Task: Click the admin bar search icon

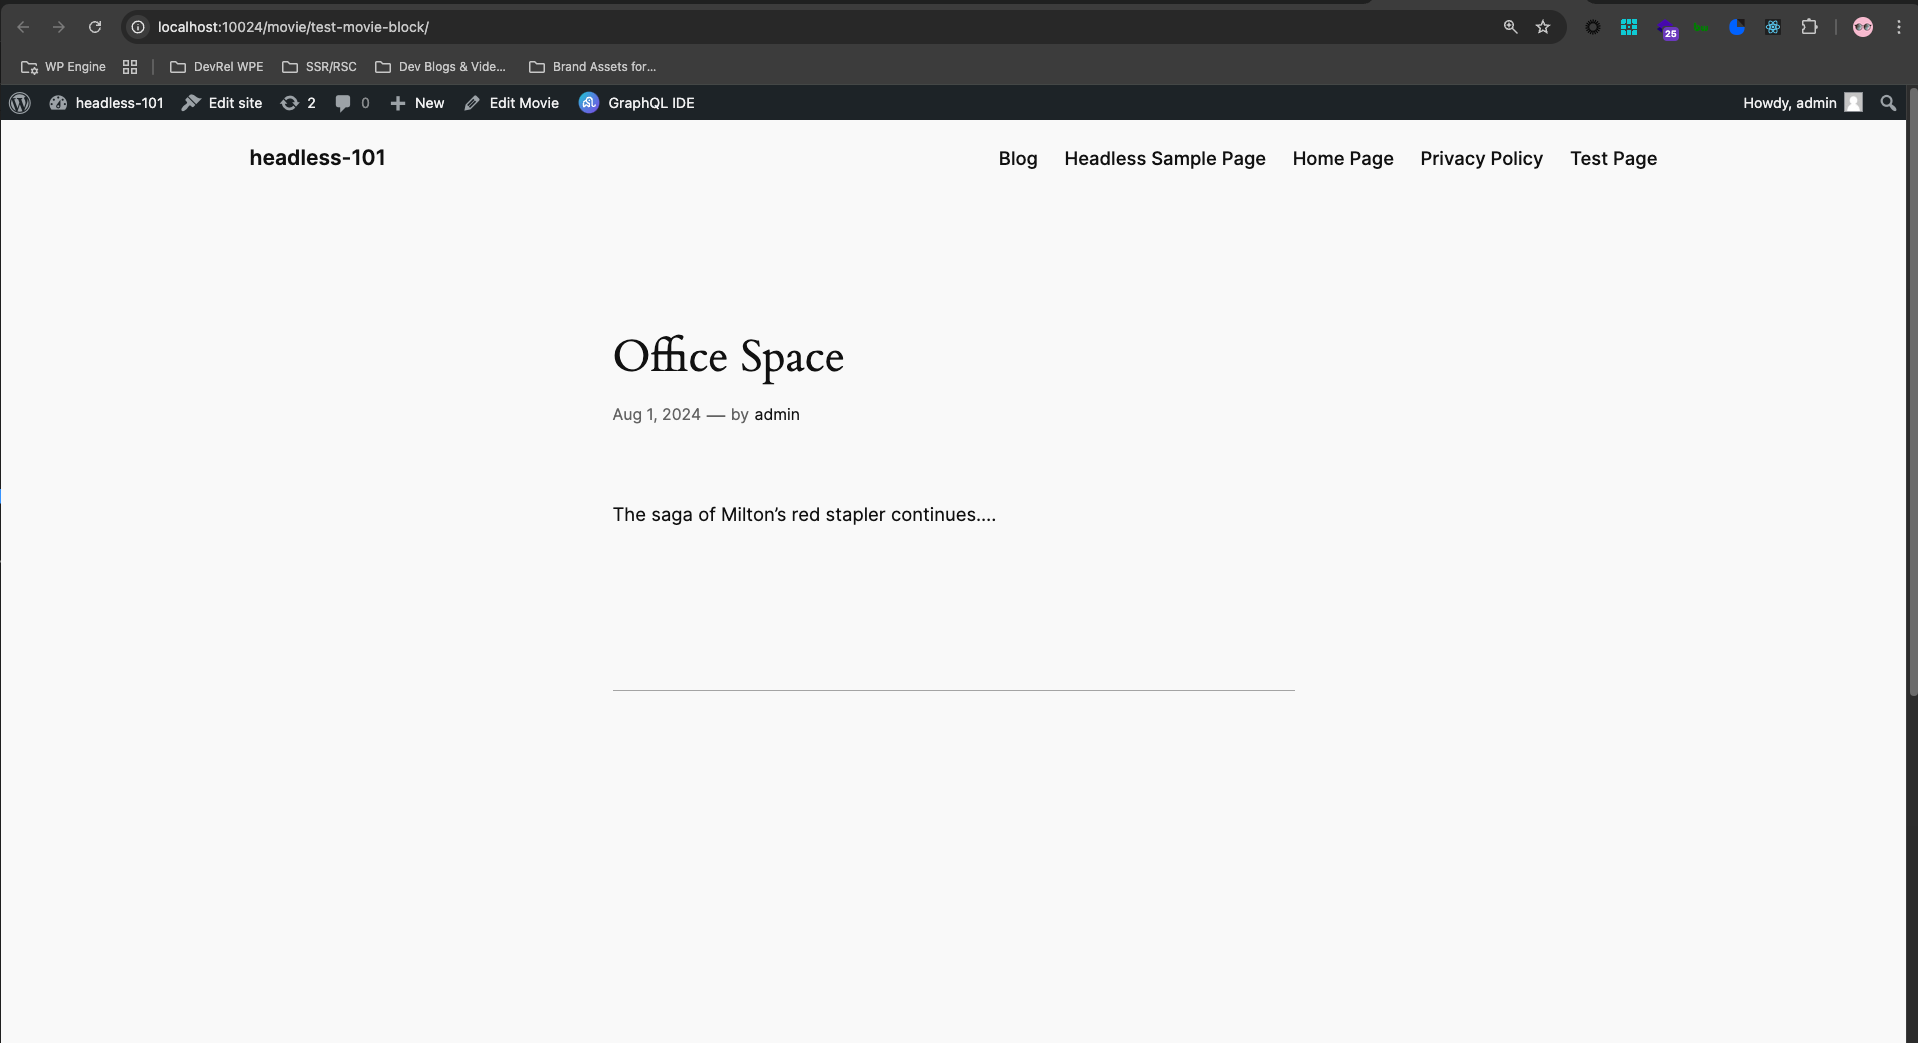Action: pos(1888,103)
